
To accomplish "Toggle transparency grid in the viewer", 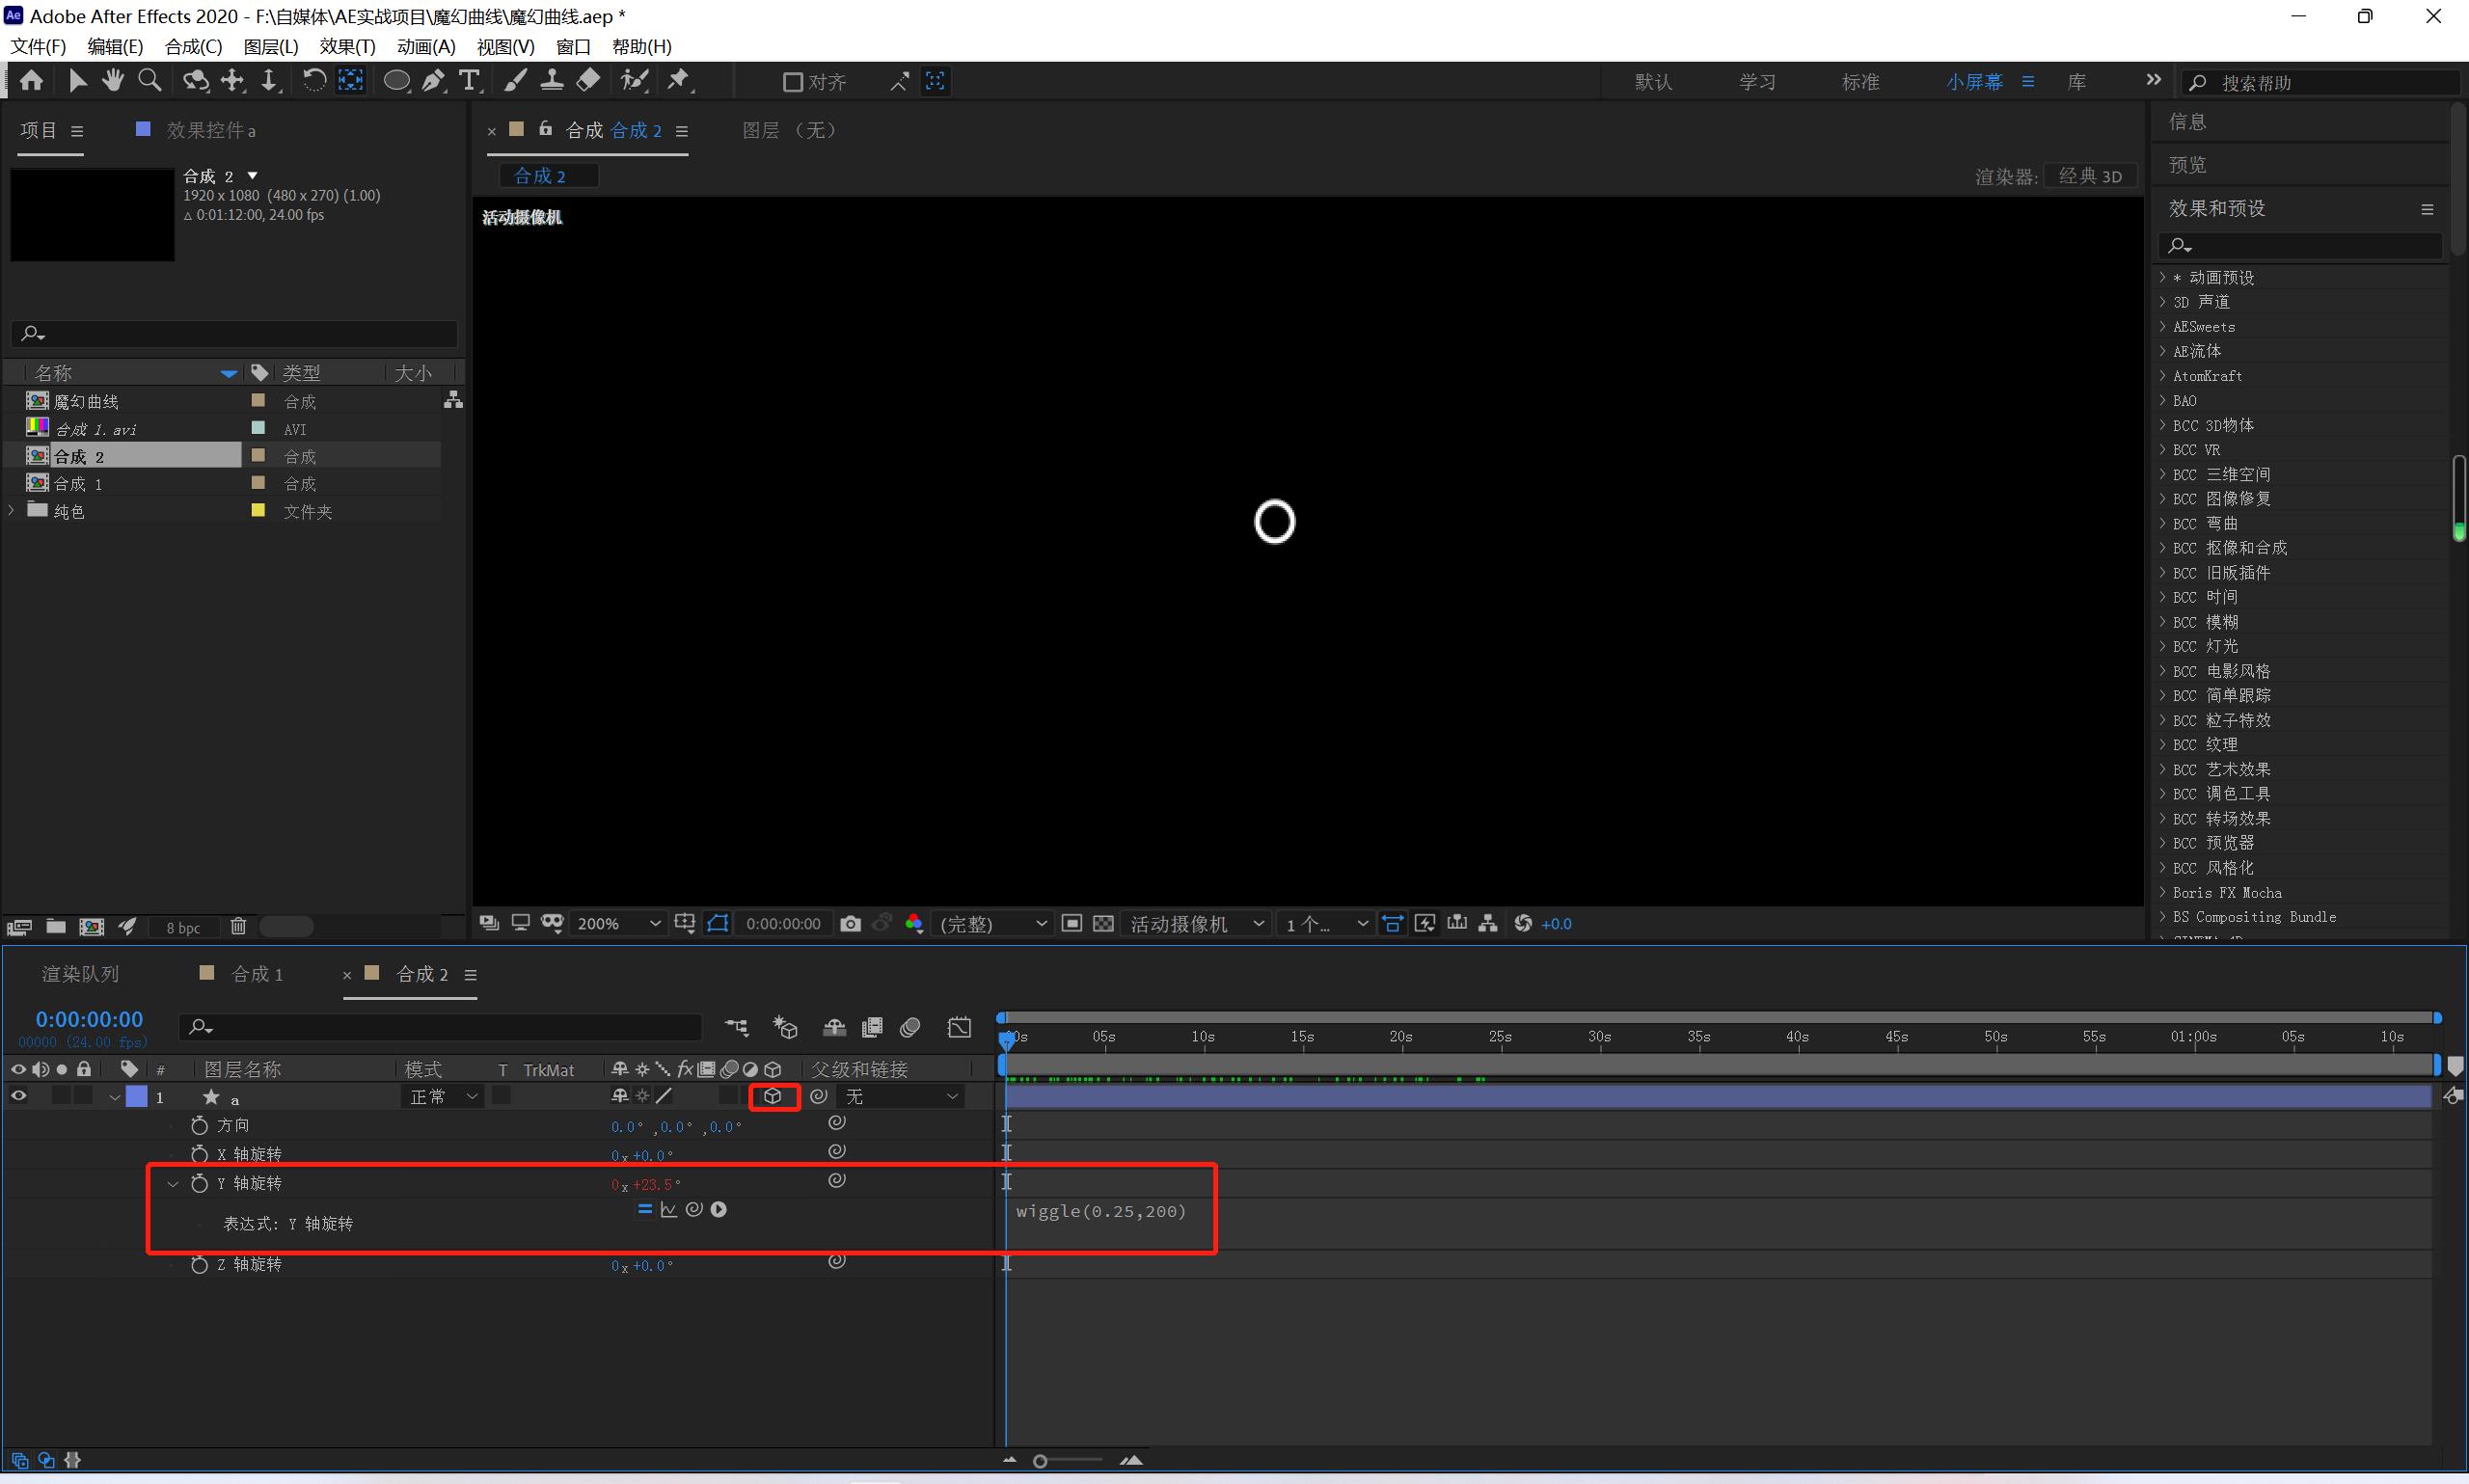I will coord(1103,924).
